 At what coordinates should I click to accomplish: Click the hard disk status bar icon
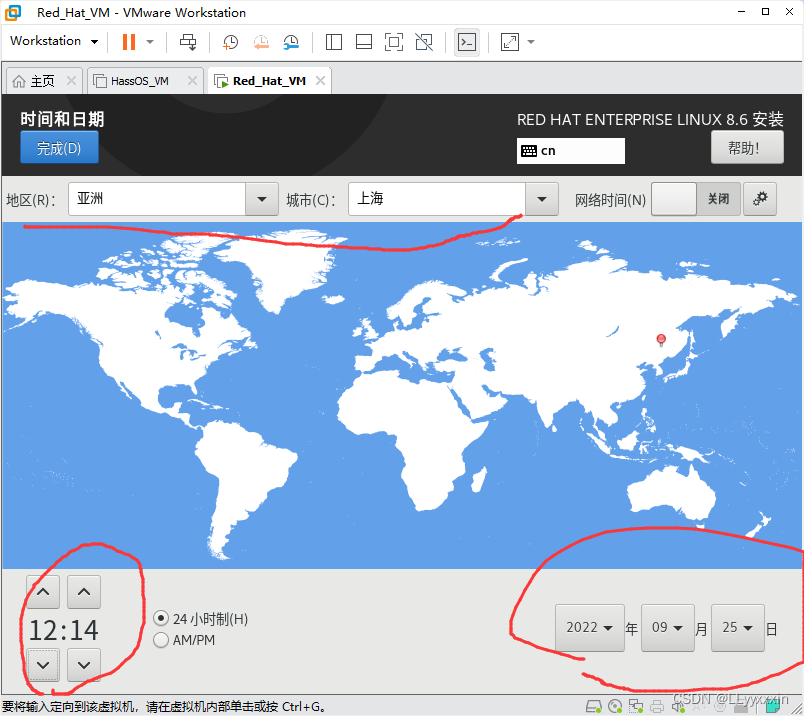coord(594,706)
